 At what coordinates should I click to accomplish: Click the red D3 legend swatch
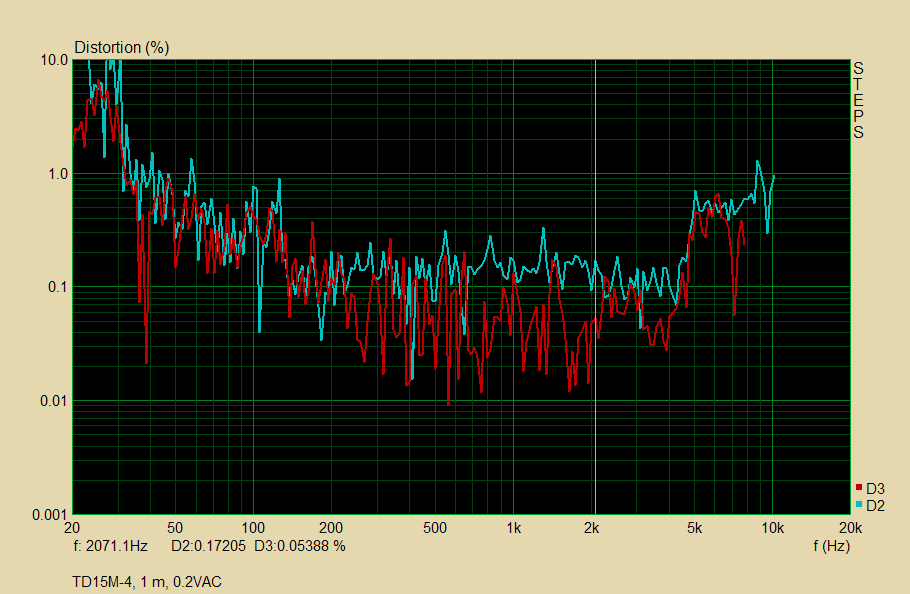pyautogui.click(x=859, y=488)
